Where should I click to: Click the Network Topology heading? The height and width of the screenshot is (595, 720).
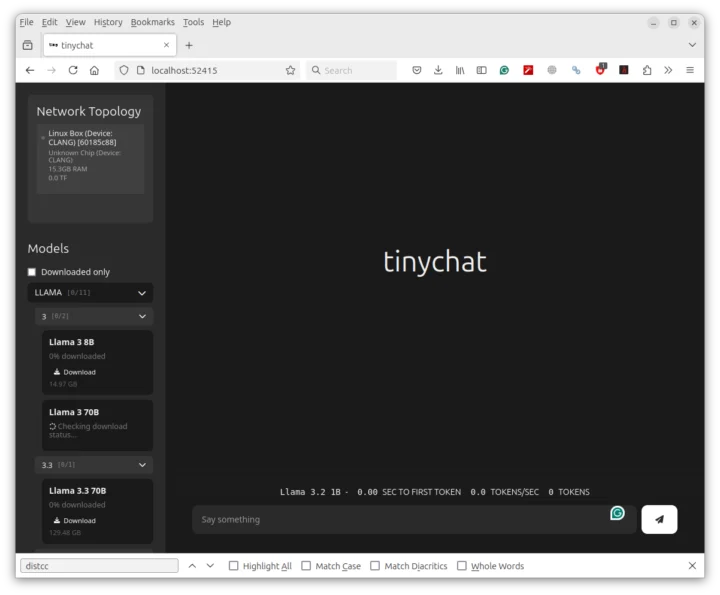(x=89, y=111)
